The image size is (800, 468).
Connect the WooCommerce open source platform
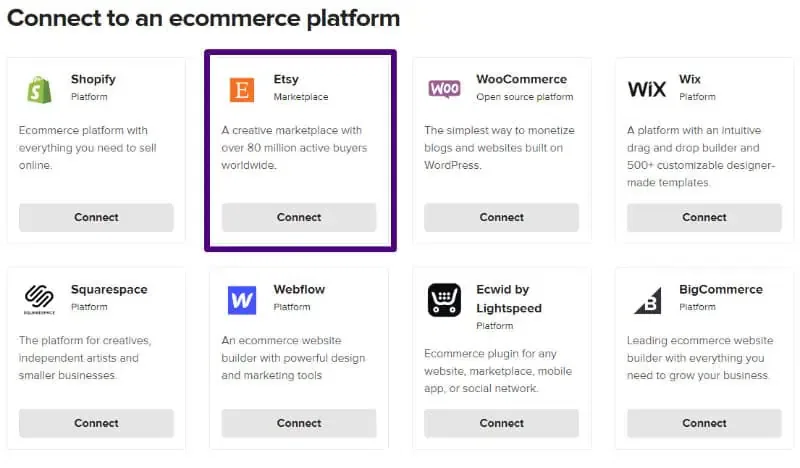point(501,217)
